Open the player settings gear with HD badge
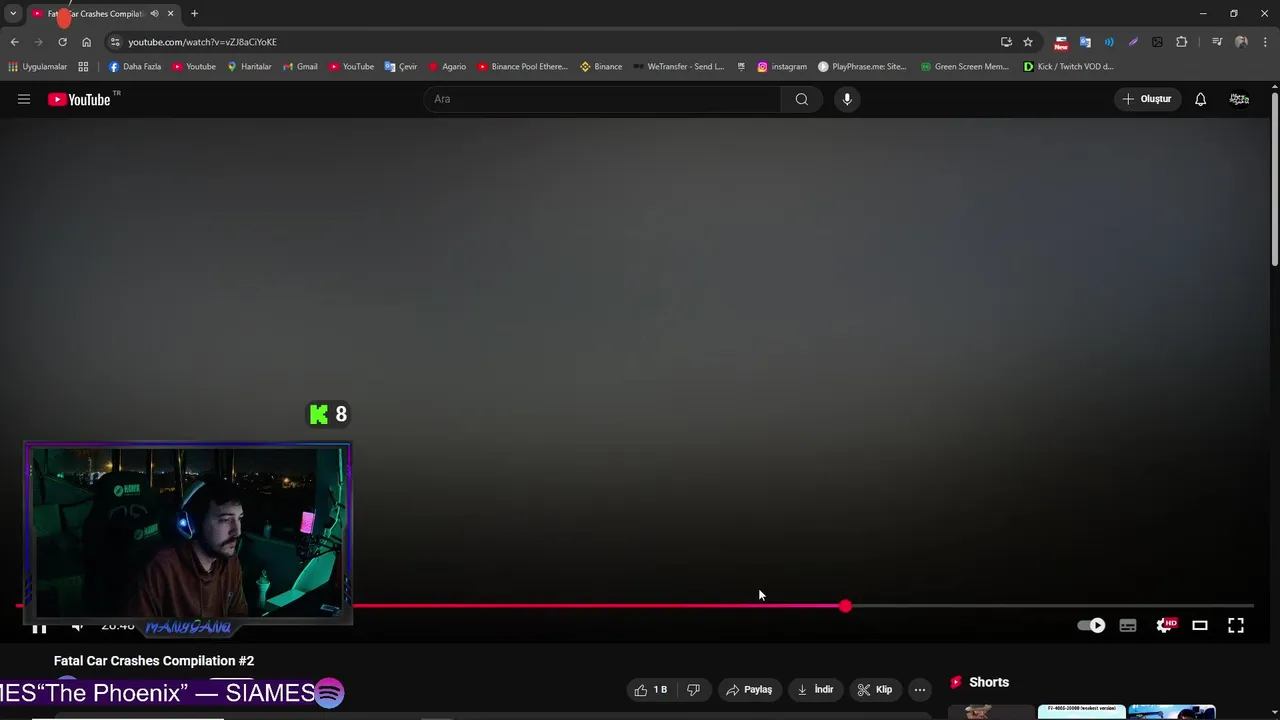The width and height of the screenshot is (1280, 720). pyautogui.click(x=1165, y=625)
